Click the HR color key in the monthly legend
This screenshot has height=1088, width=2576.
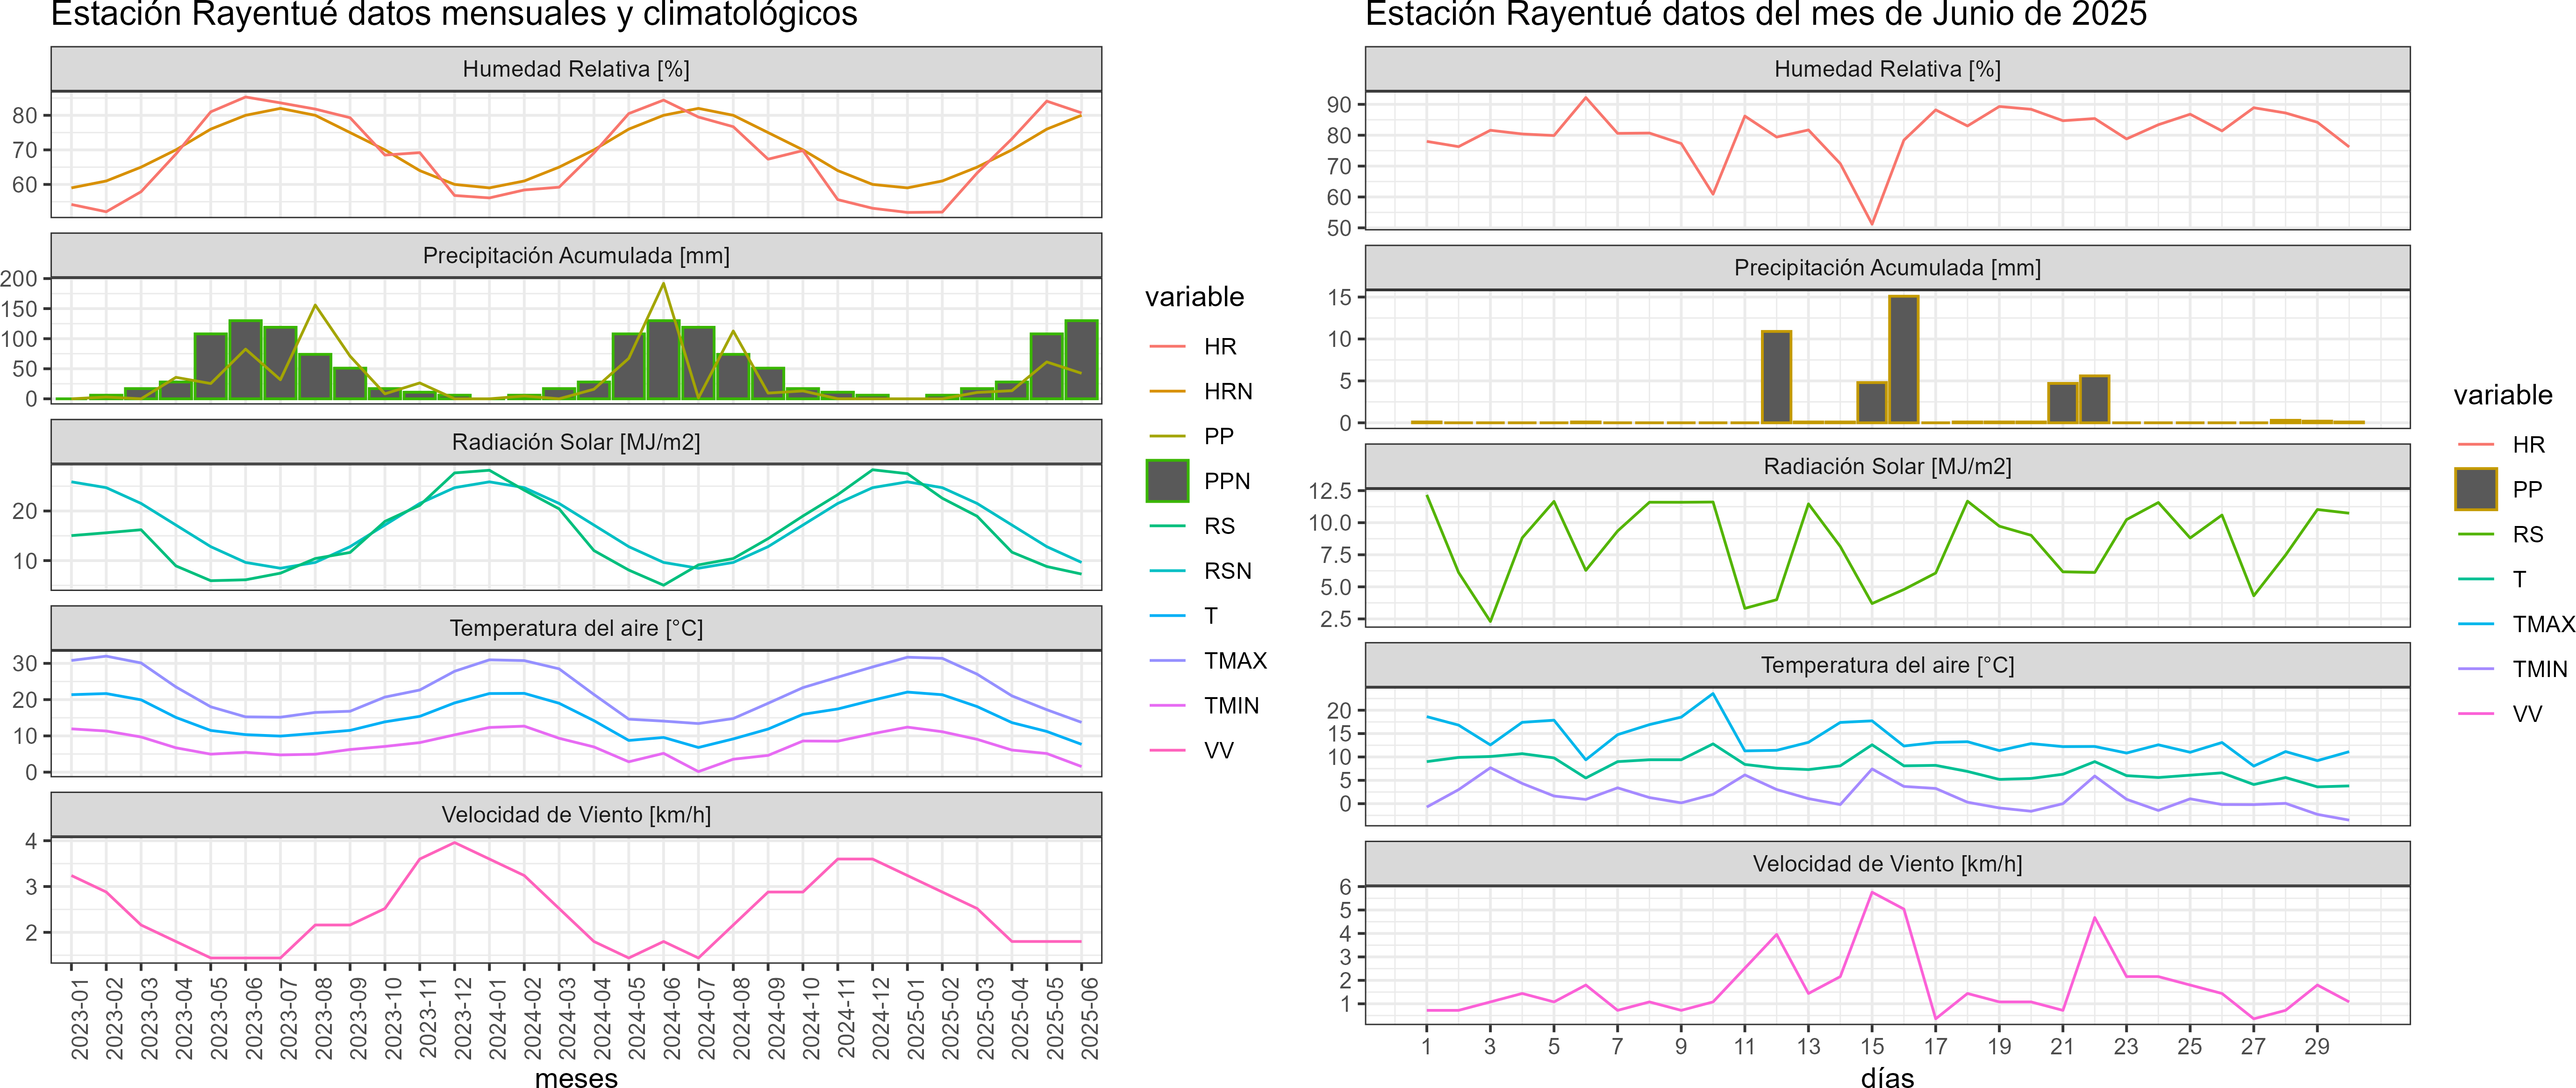(1167, 347)
